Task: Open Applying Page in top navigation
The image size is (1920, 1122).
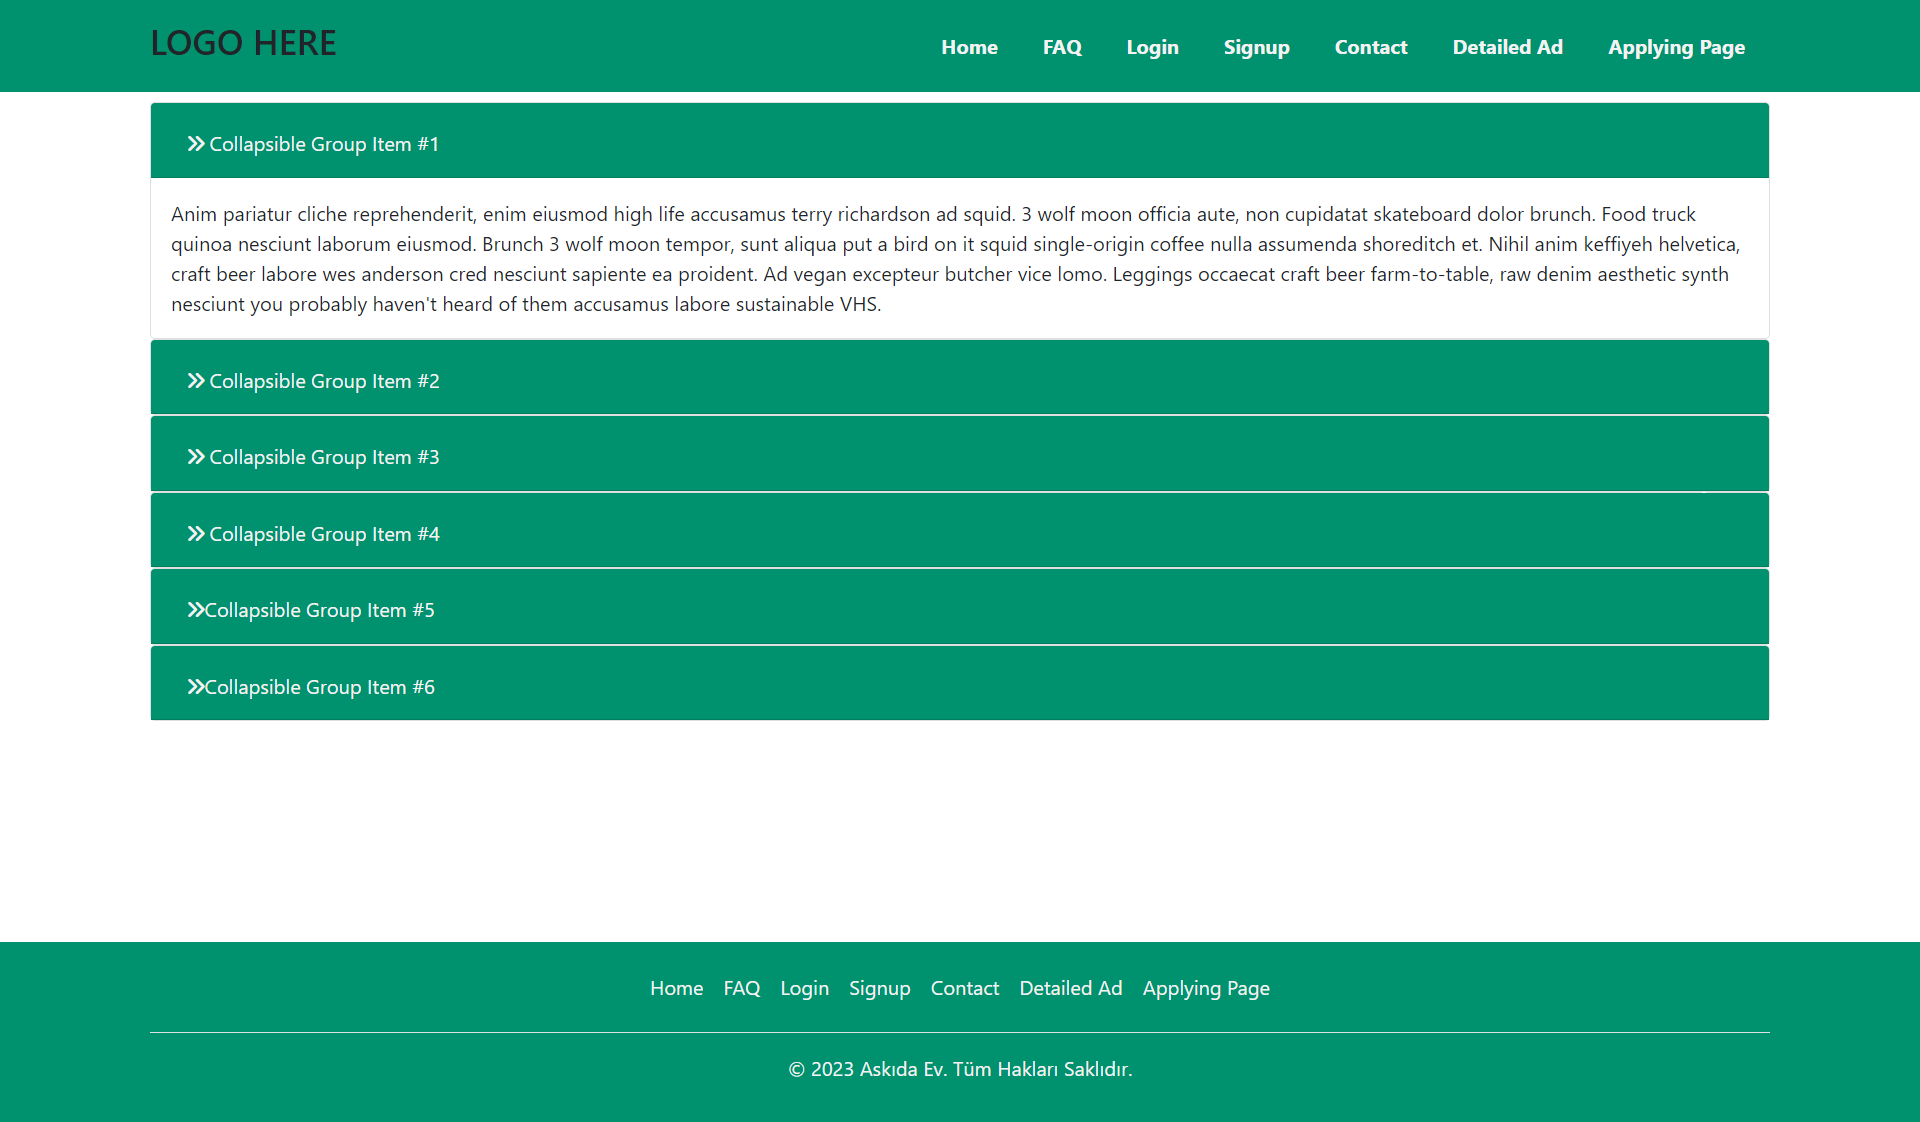Action: click(x=1676, y=47)
